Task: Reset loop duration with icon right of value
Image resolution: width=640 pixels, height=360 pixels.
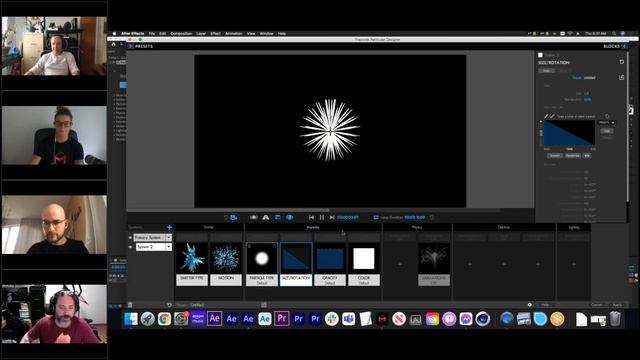Action: (431, 218)
